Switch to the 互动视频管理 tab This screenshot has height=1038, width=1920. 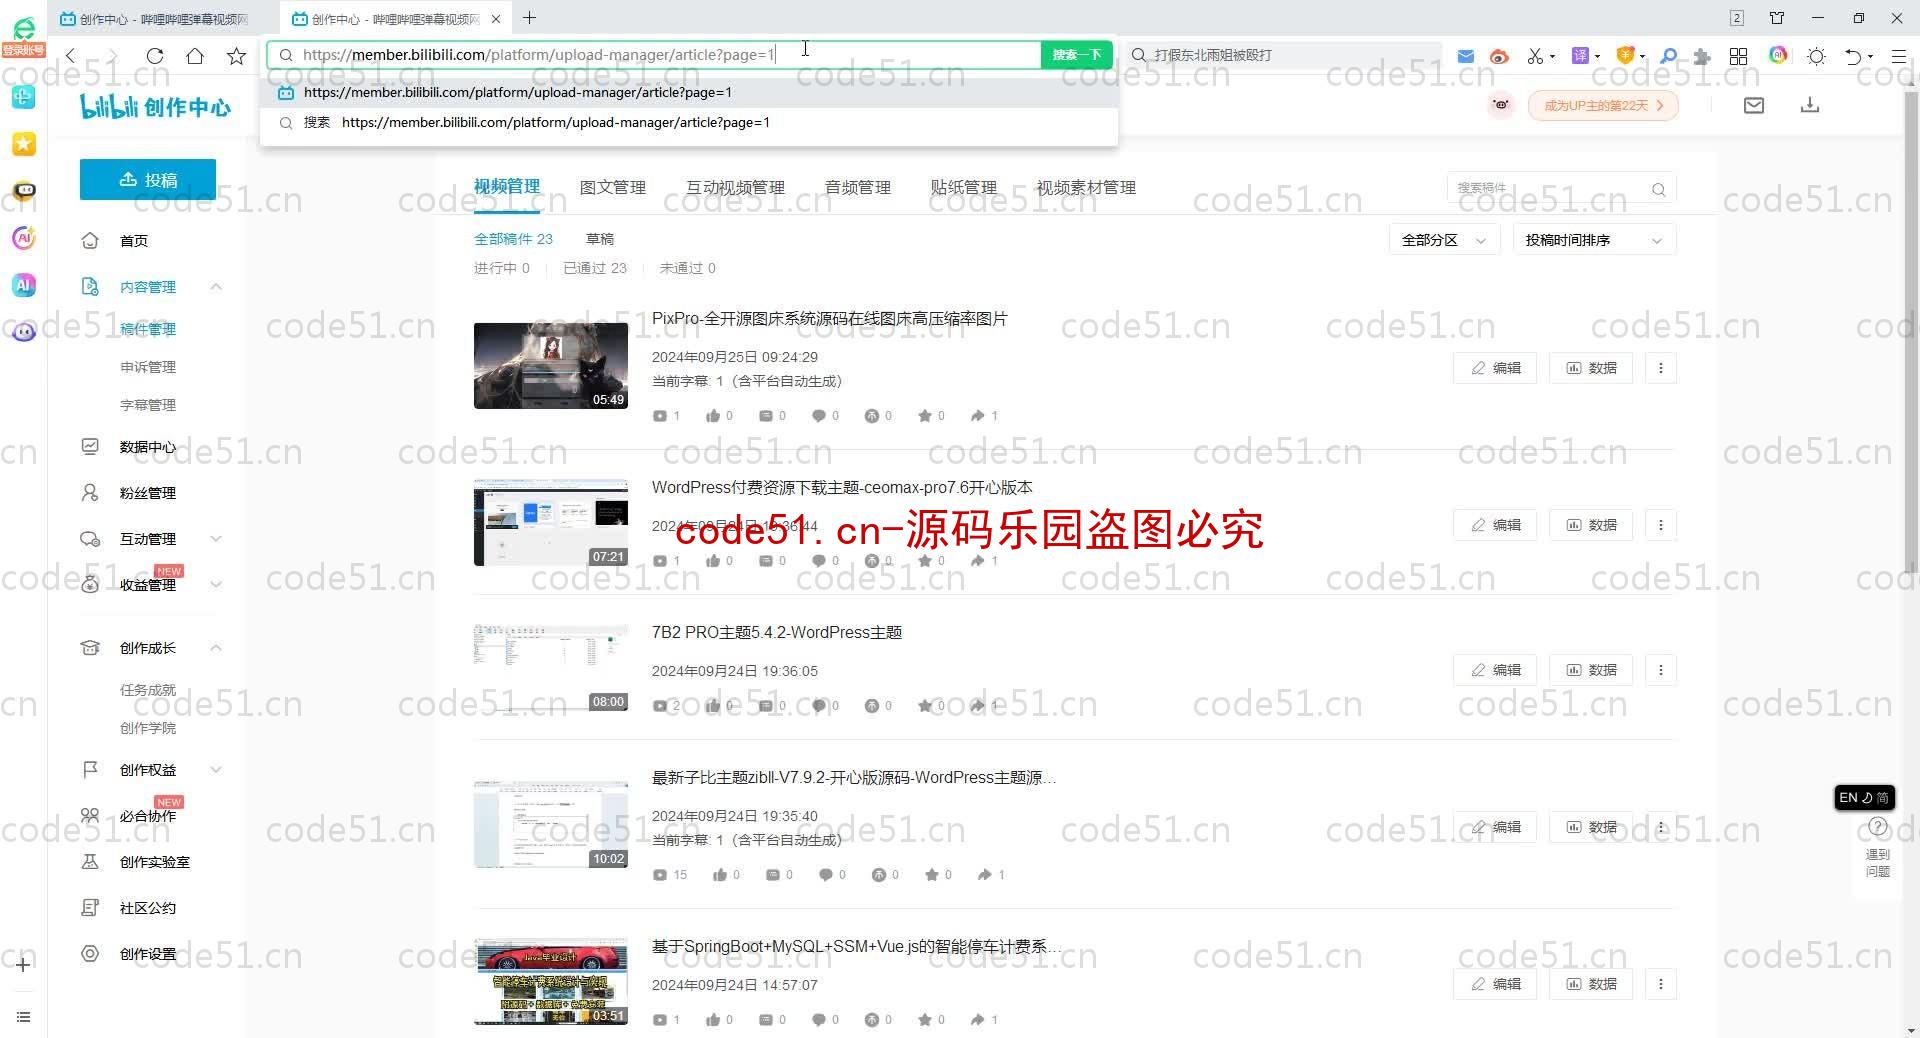735,187
